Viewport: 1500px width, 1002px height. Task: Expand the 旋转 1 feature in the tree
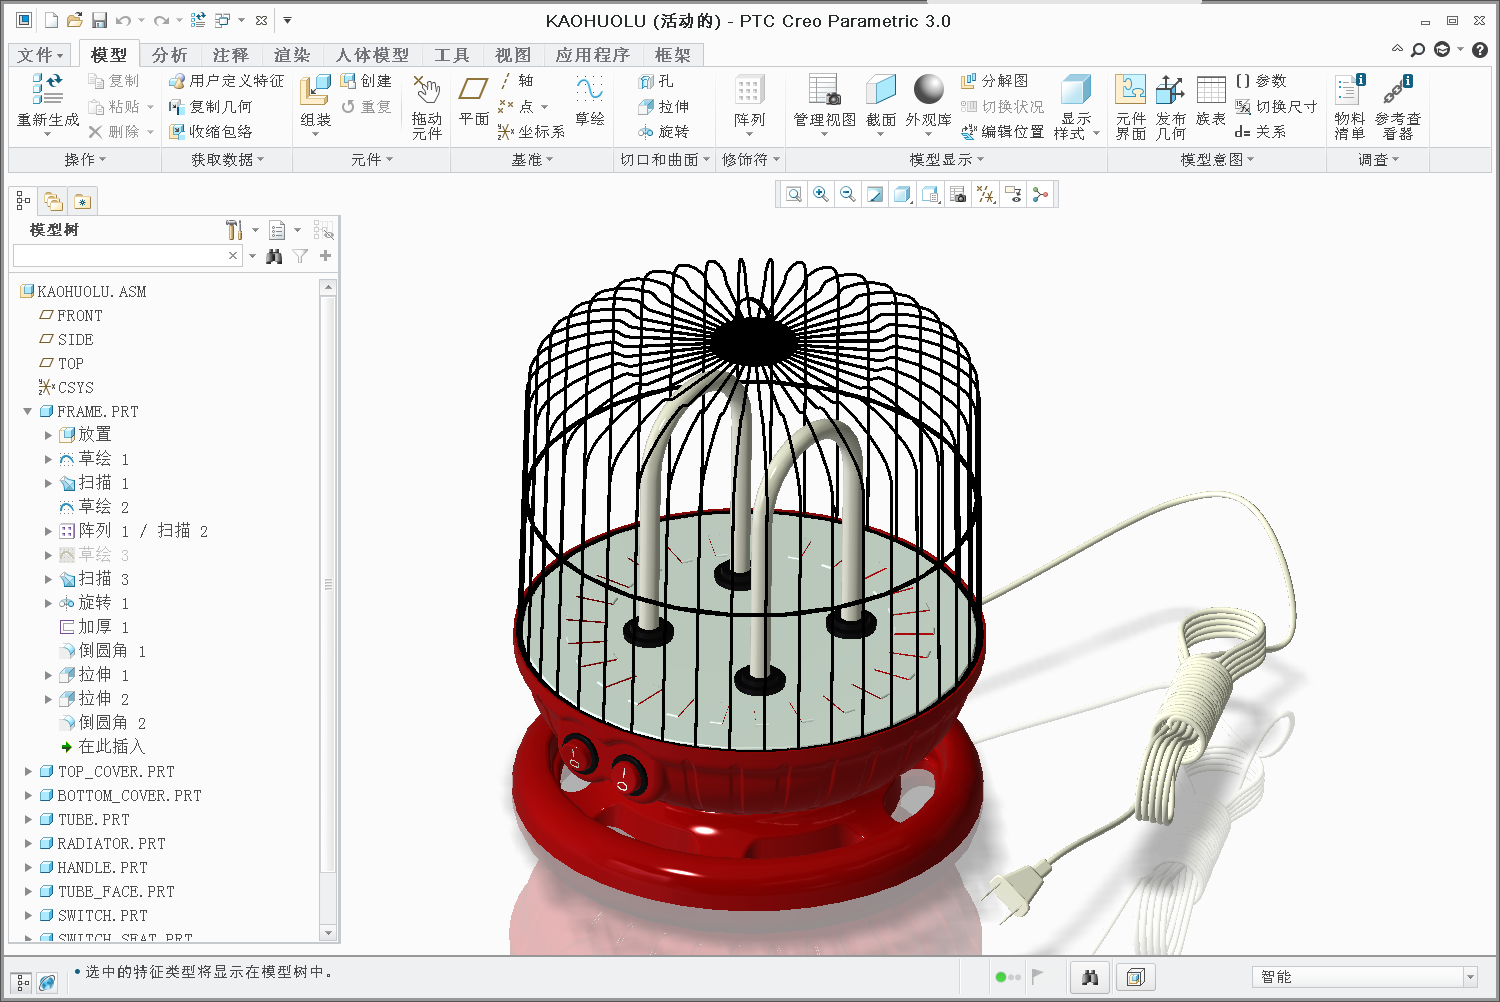pos(48,603)
